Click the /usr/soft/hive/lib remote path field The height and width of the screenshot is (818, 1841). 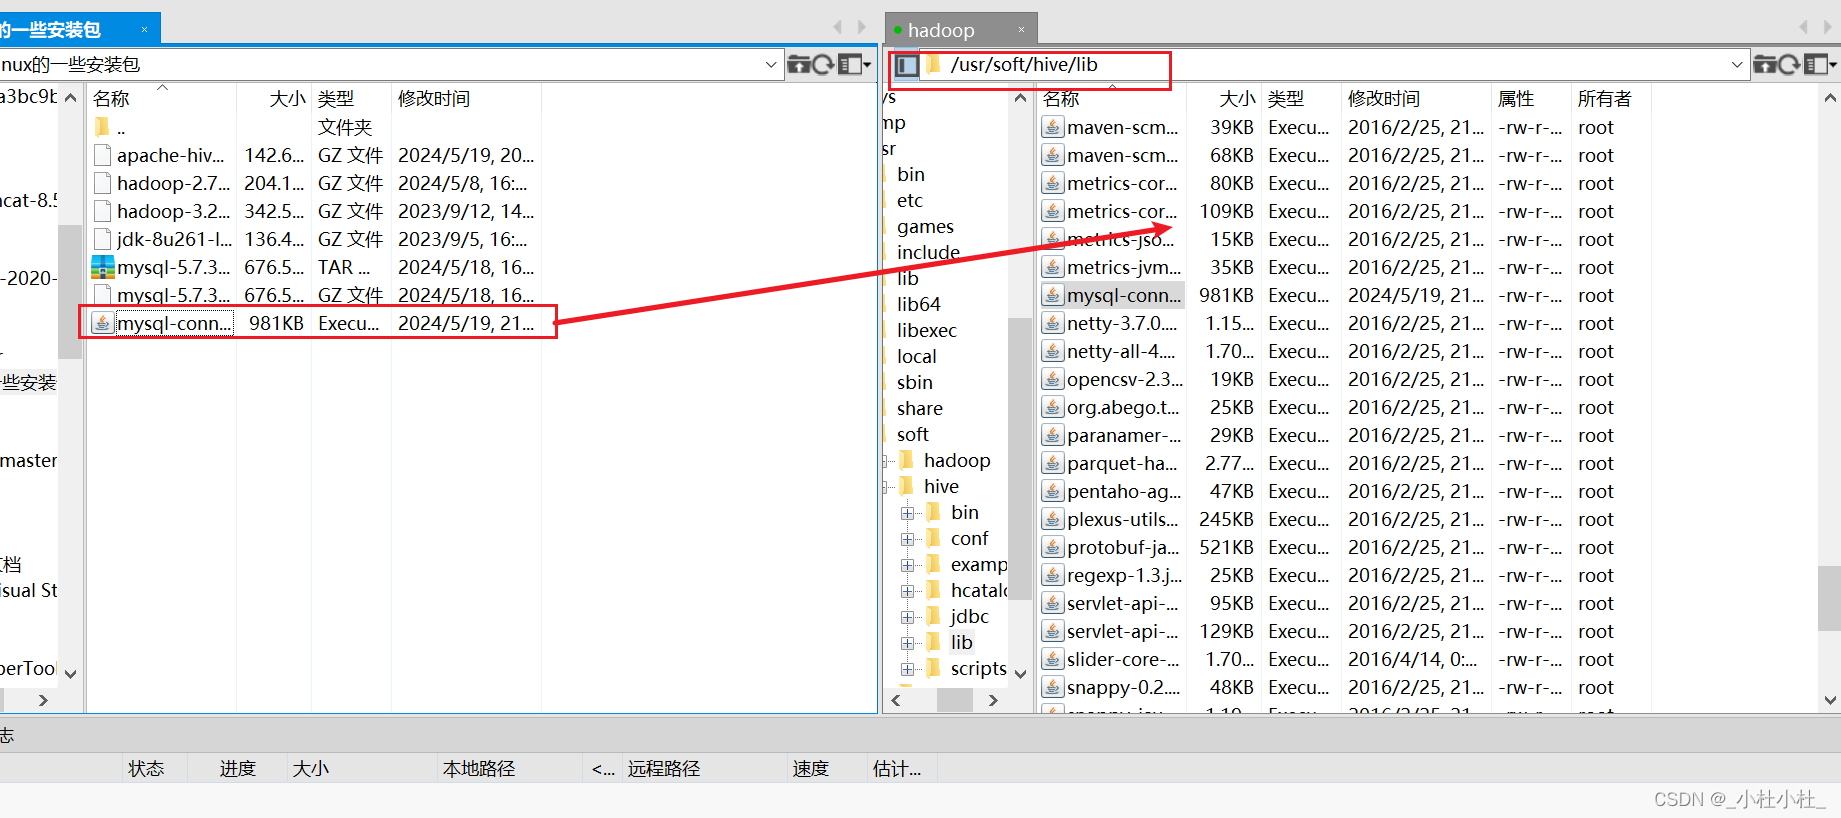[x=1335, y=65]
